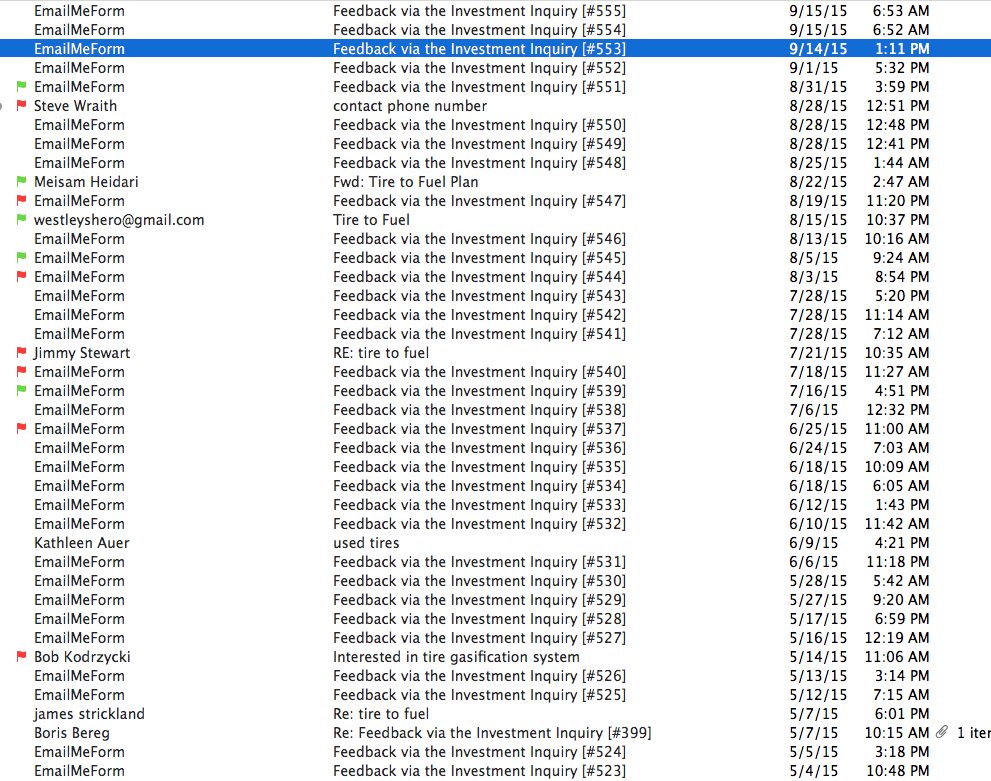
Task: Click red flag beside Jimmy Stewart
Action: point(21,353)
